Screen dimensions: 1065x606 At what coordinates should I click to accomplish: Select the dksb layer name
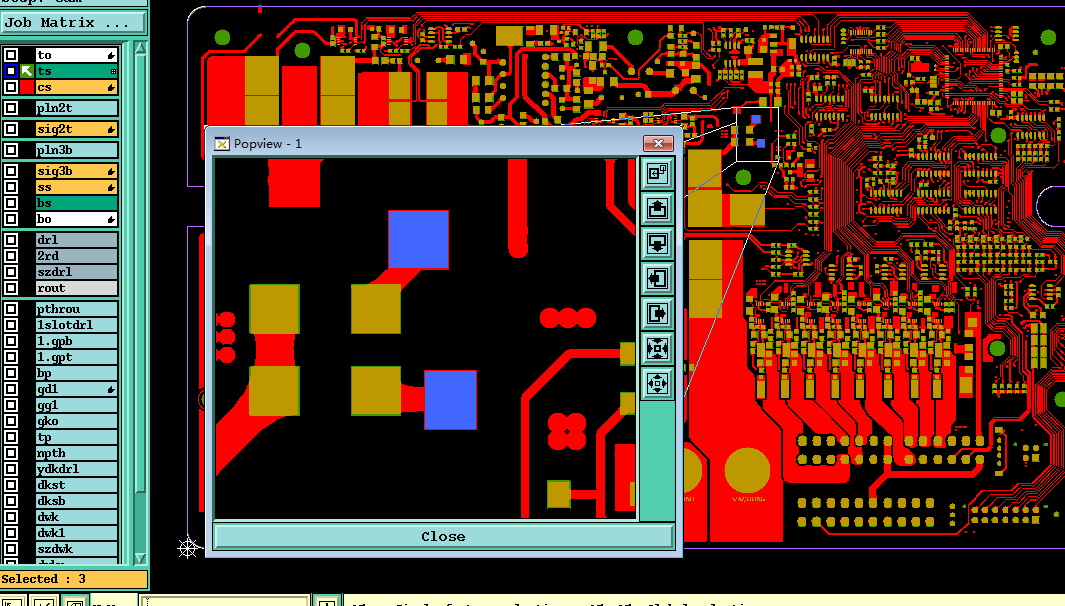point(77,501)
